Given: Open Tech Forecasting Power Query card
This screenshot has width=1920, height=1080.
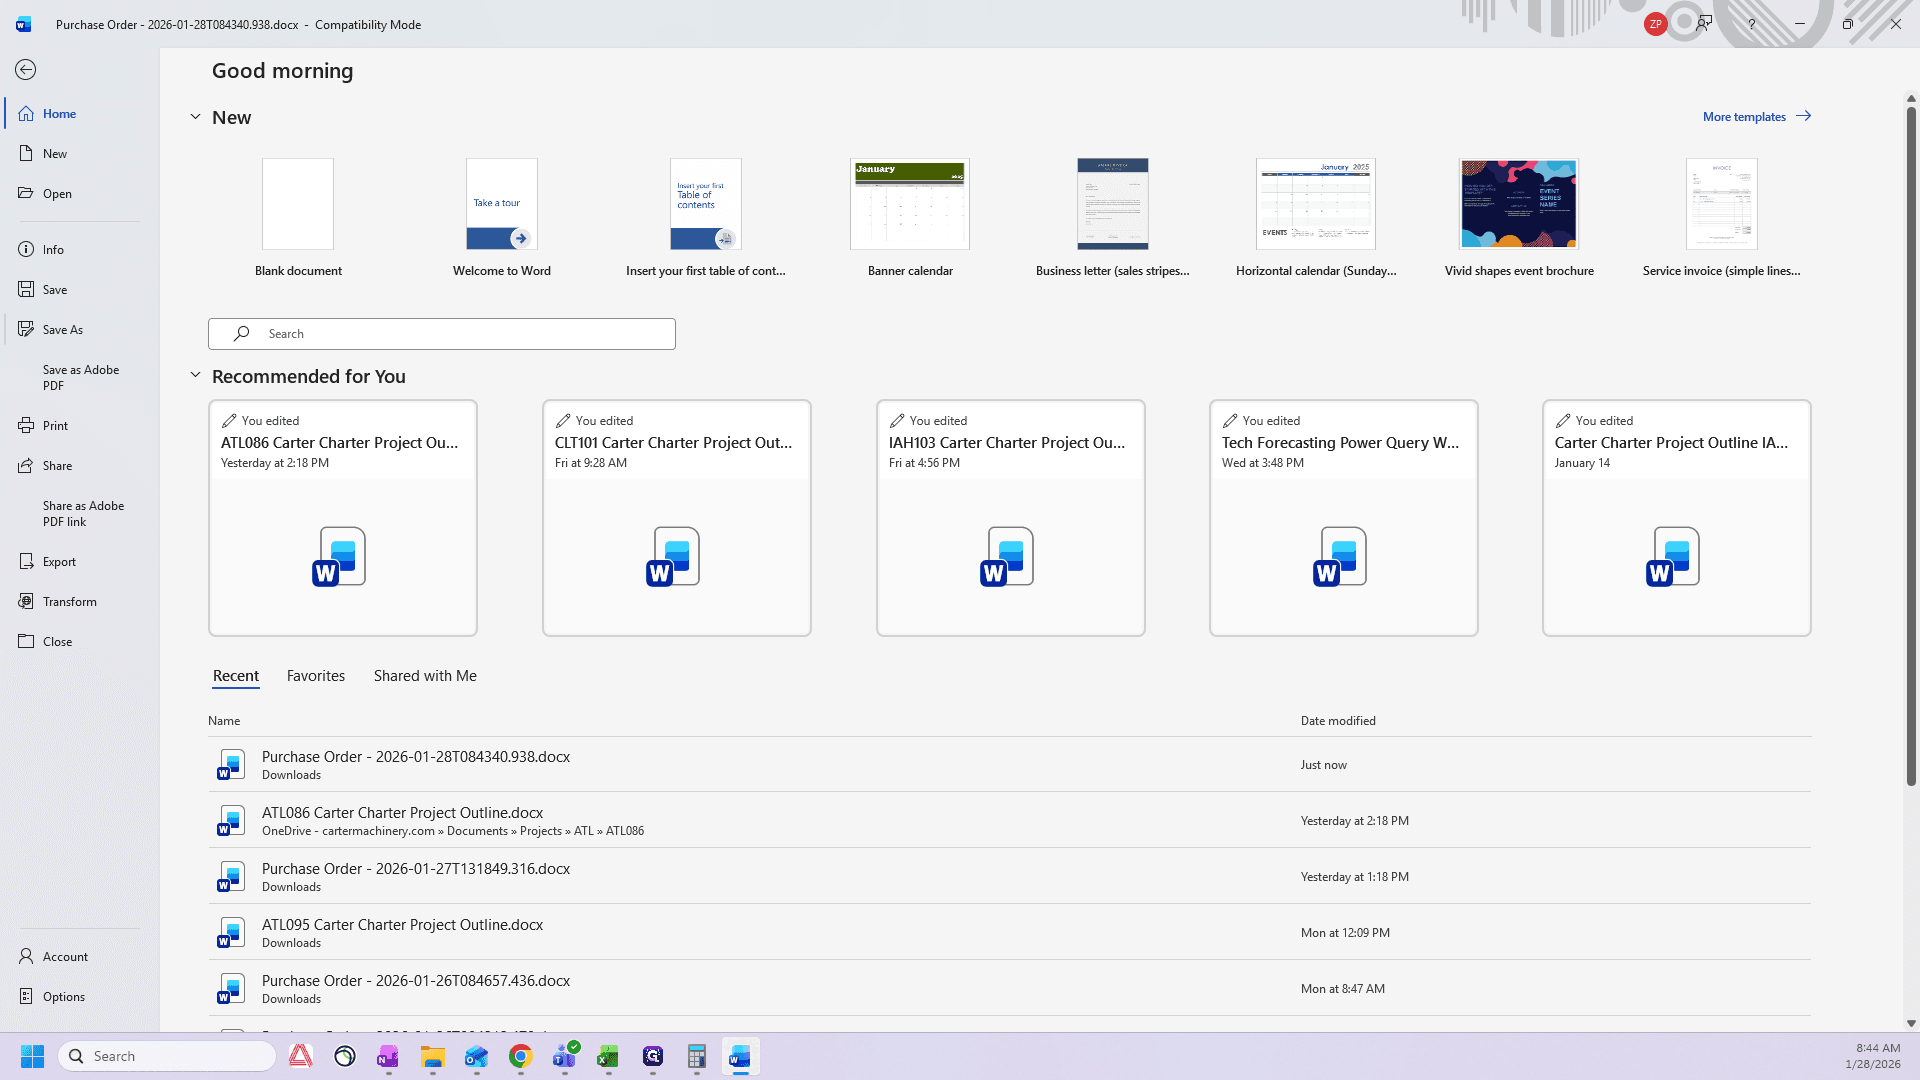Looking at the screenshot, I should click(x=1344, y=518).
